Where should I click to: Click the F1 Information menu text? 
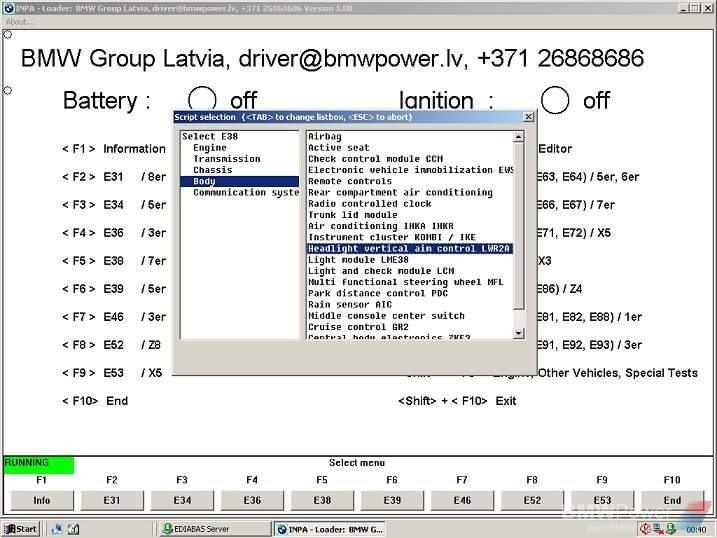coord(114,149)
